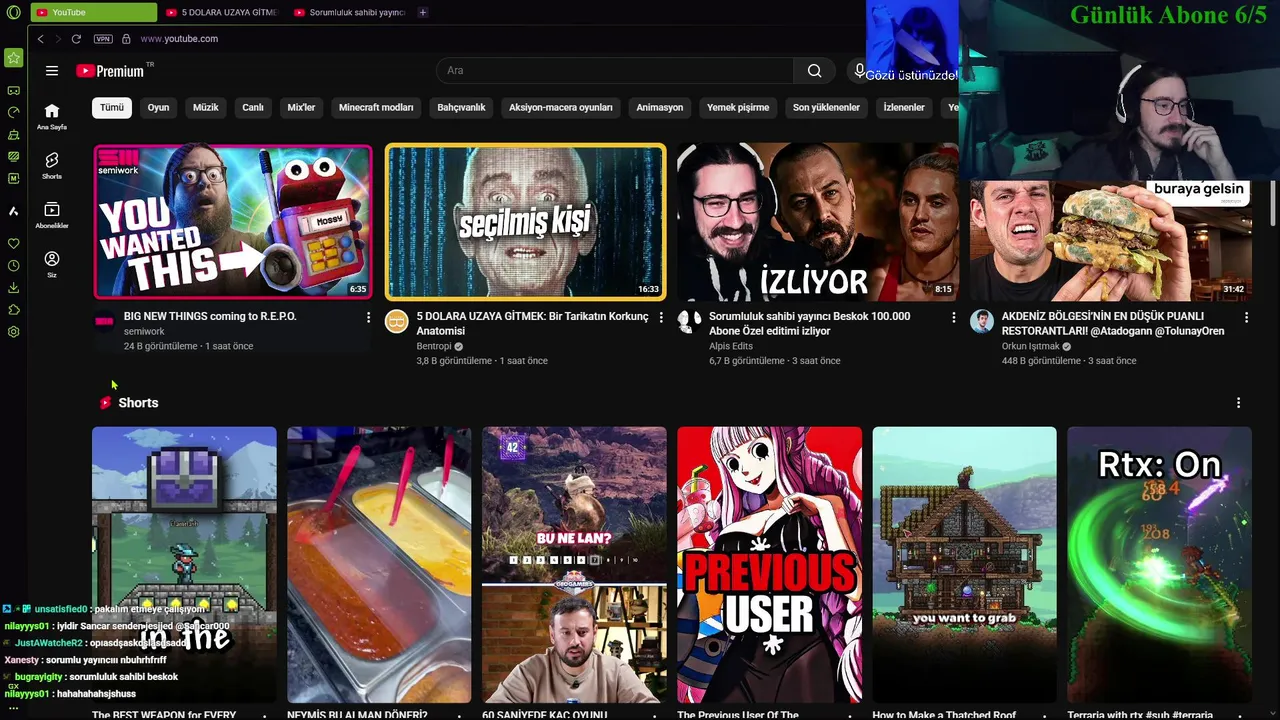Play the YOU WANTED THIS thumbnail
Screen dimensions: 1280x720
[x=232, y=222]
